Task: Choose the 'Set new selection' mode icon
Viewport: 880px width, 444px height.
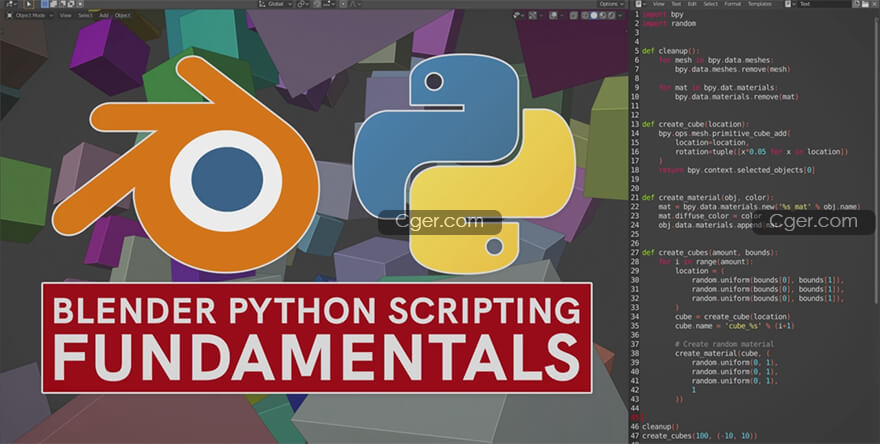Action: click(x=45, y=4)
